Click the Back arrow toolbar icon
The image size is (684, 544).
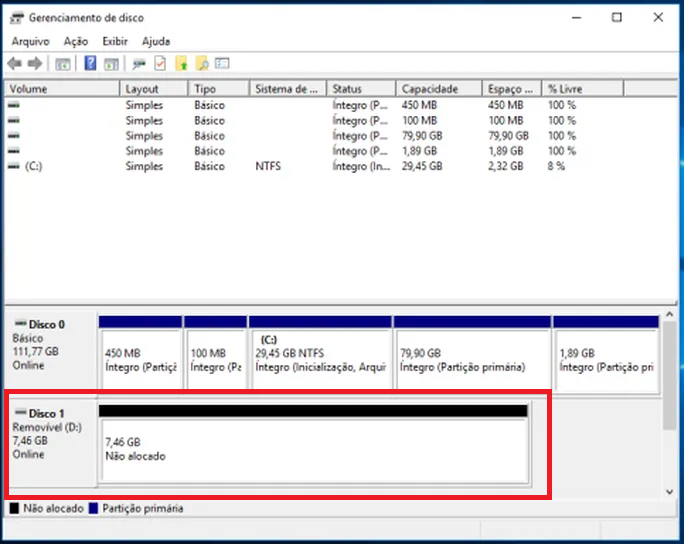point(15,64)
